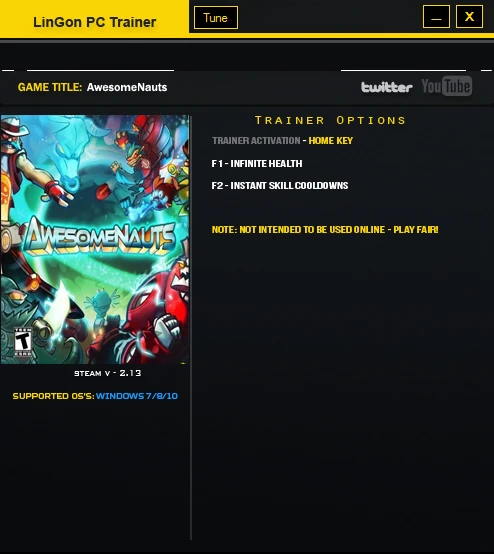Click the Tune button
Screen dimensions: 494x554
tap(216, 17)
